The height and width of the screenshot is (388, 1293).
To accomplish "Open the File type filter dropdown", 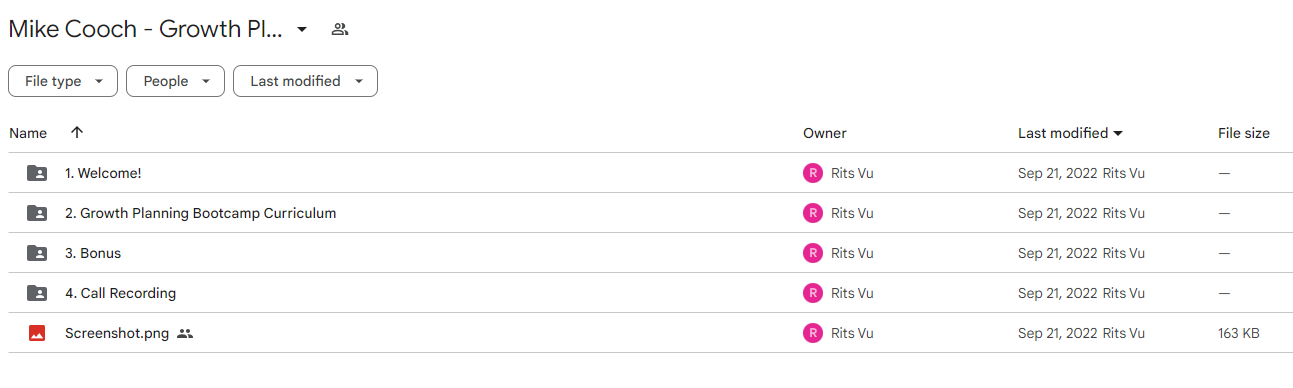I will pyautogui.click(x=63, y=81).
